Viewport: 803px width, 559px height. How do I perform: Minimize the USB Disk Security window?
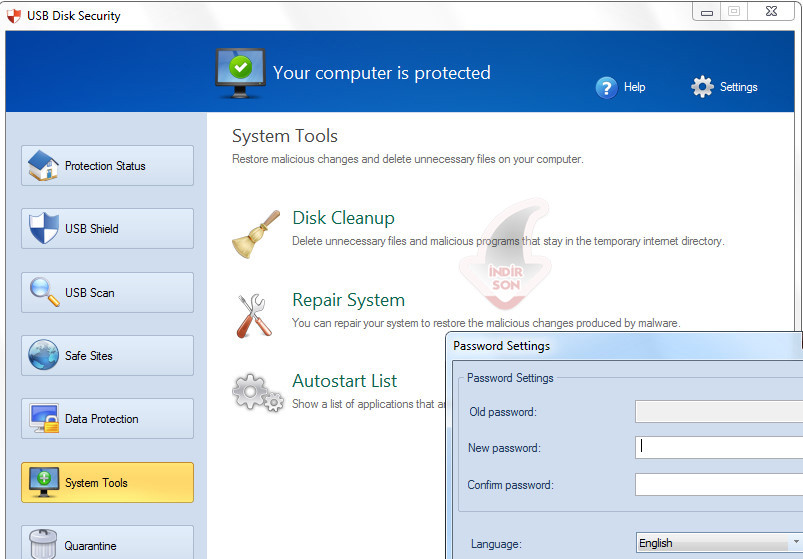click(x=707, y=11)
